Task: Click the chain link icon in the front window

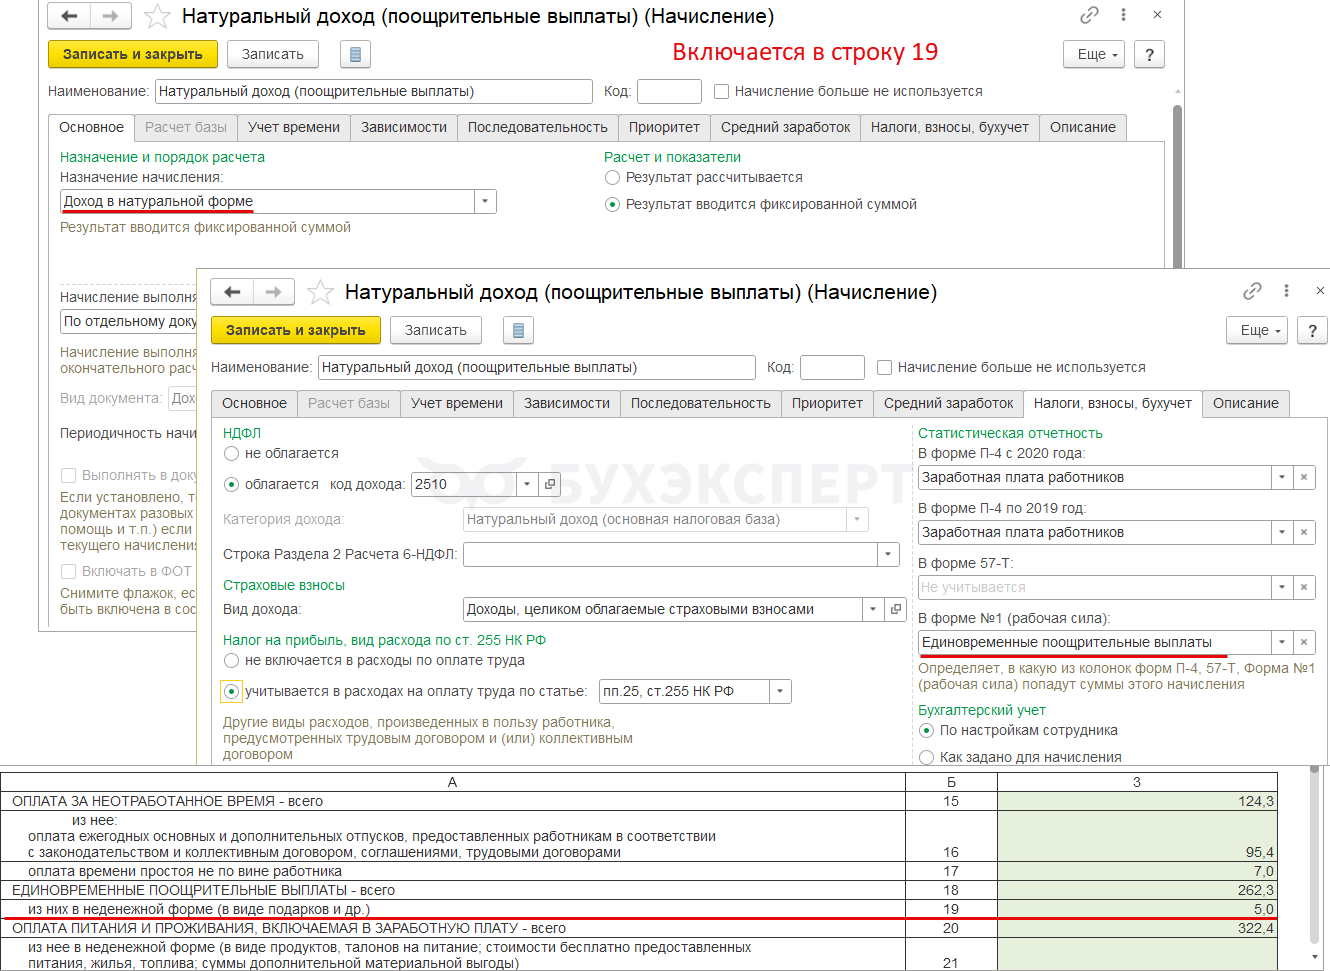Action: tap(1252, 291)
